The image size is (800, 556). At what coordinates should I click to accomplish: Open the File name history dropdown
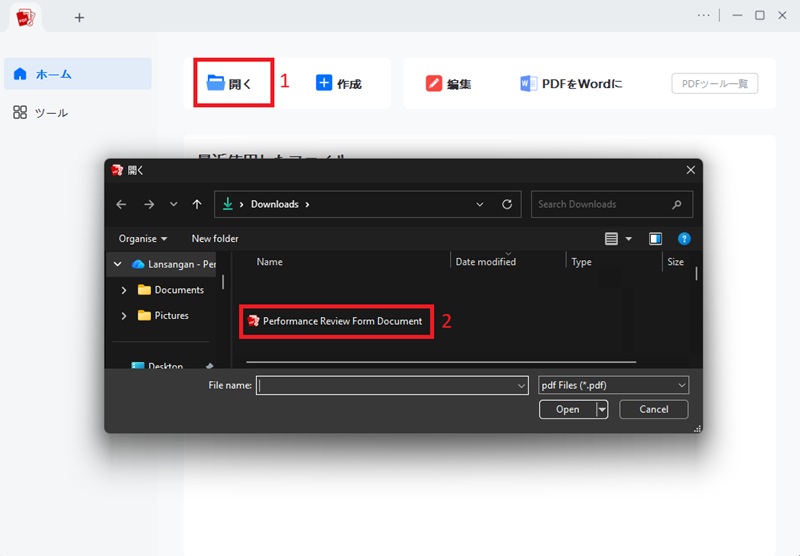click(521, 386)
